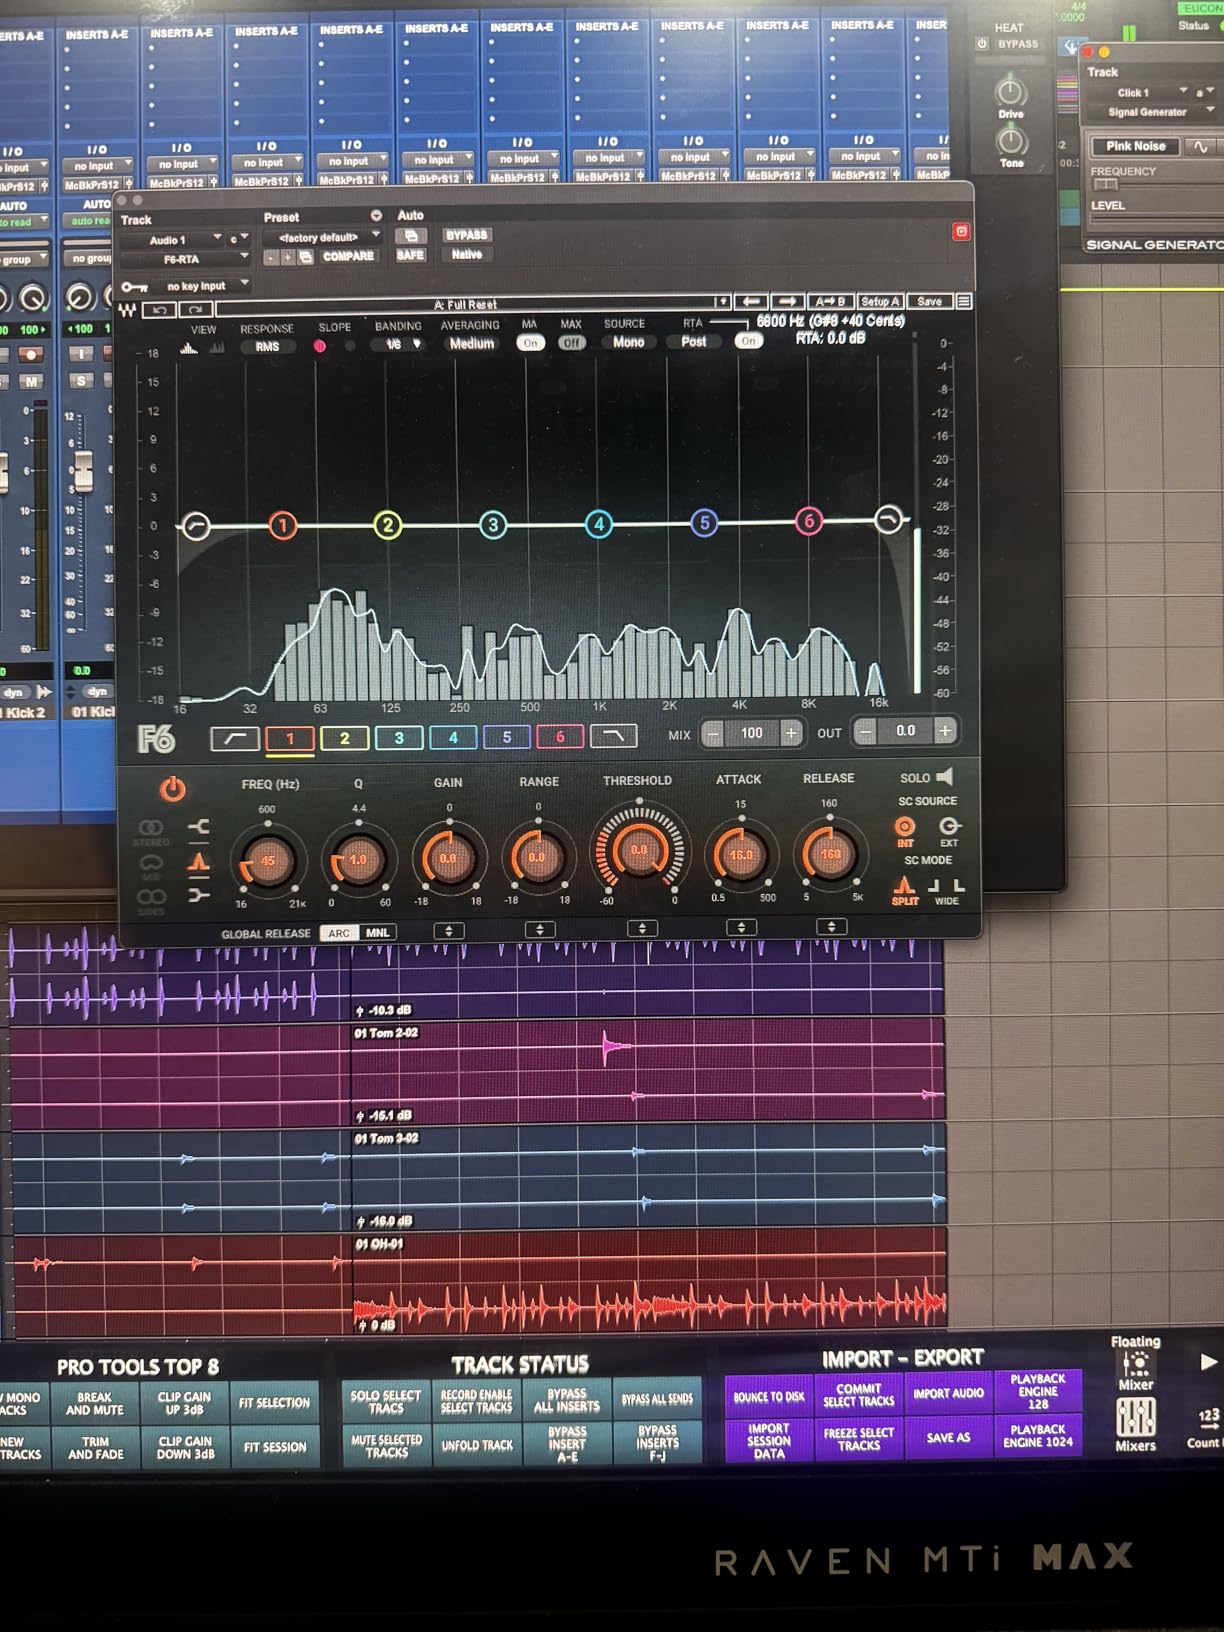Click Save in F6 toolbar
Viewport: 1224px width, 1632px height.
pyautogui.click(x=929, y=301)
